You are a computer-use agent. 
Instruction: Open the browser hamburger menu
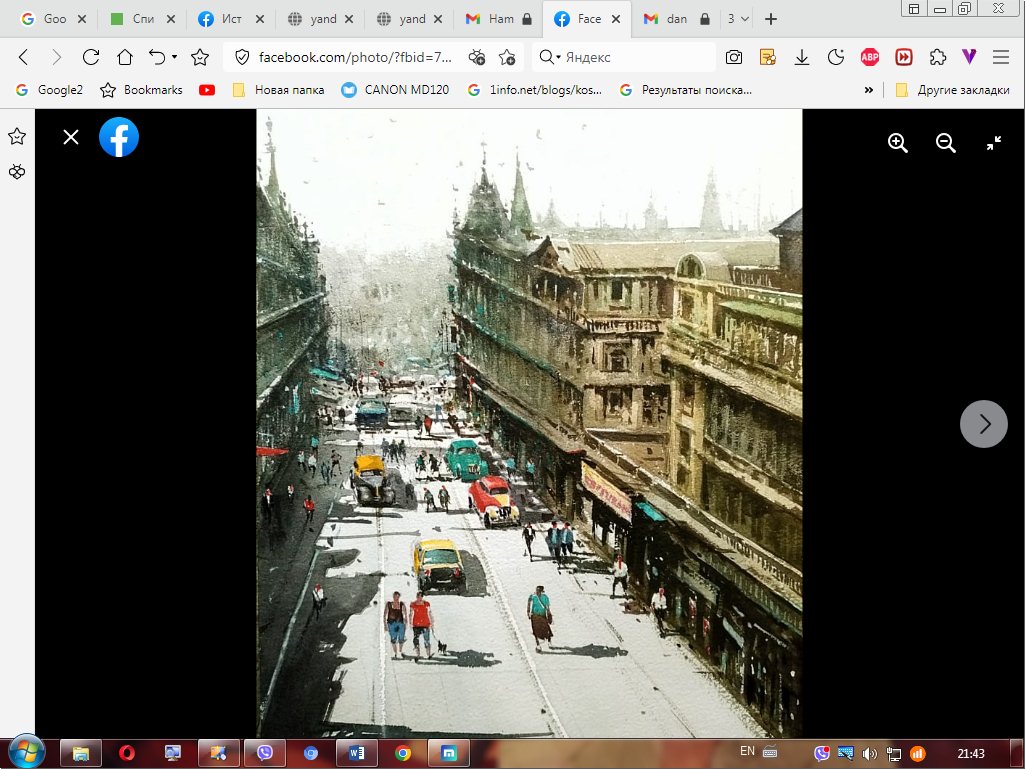[x=1001, y=57]
